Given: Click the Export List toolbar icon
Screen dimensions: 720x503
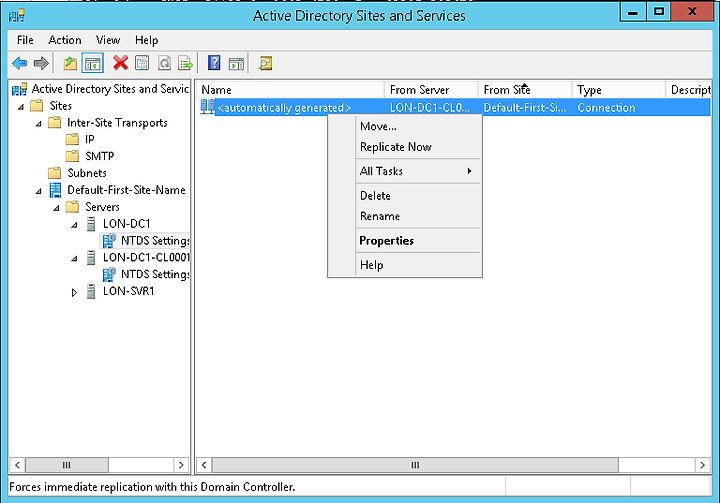Looking at the screenshot, I should pos(186,63).
